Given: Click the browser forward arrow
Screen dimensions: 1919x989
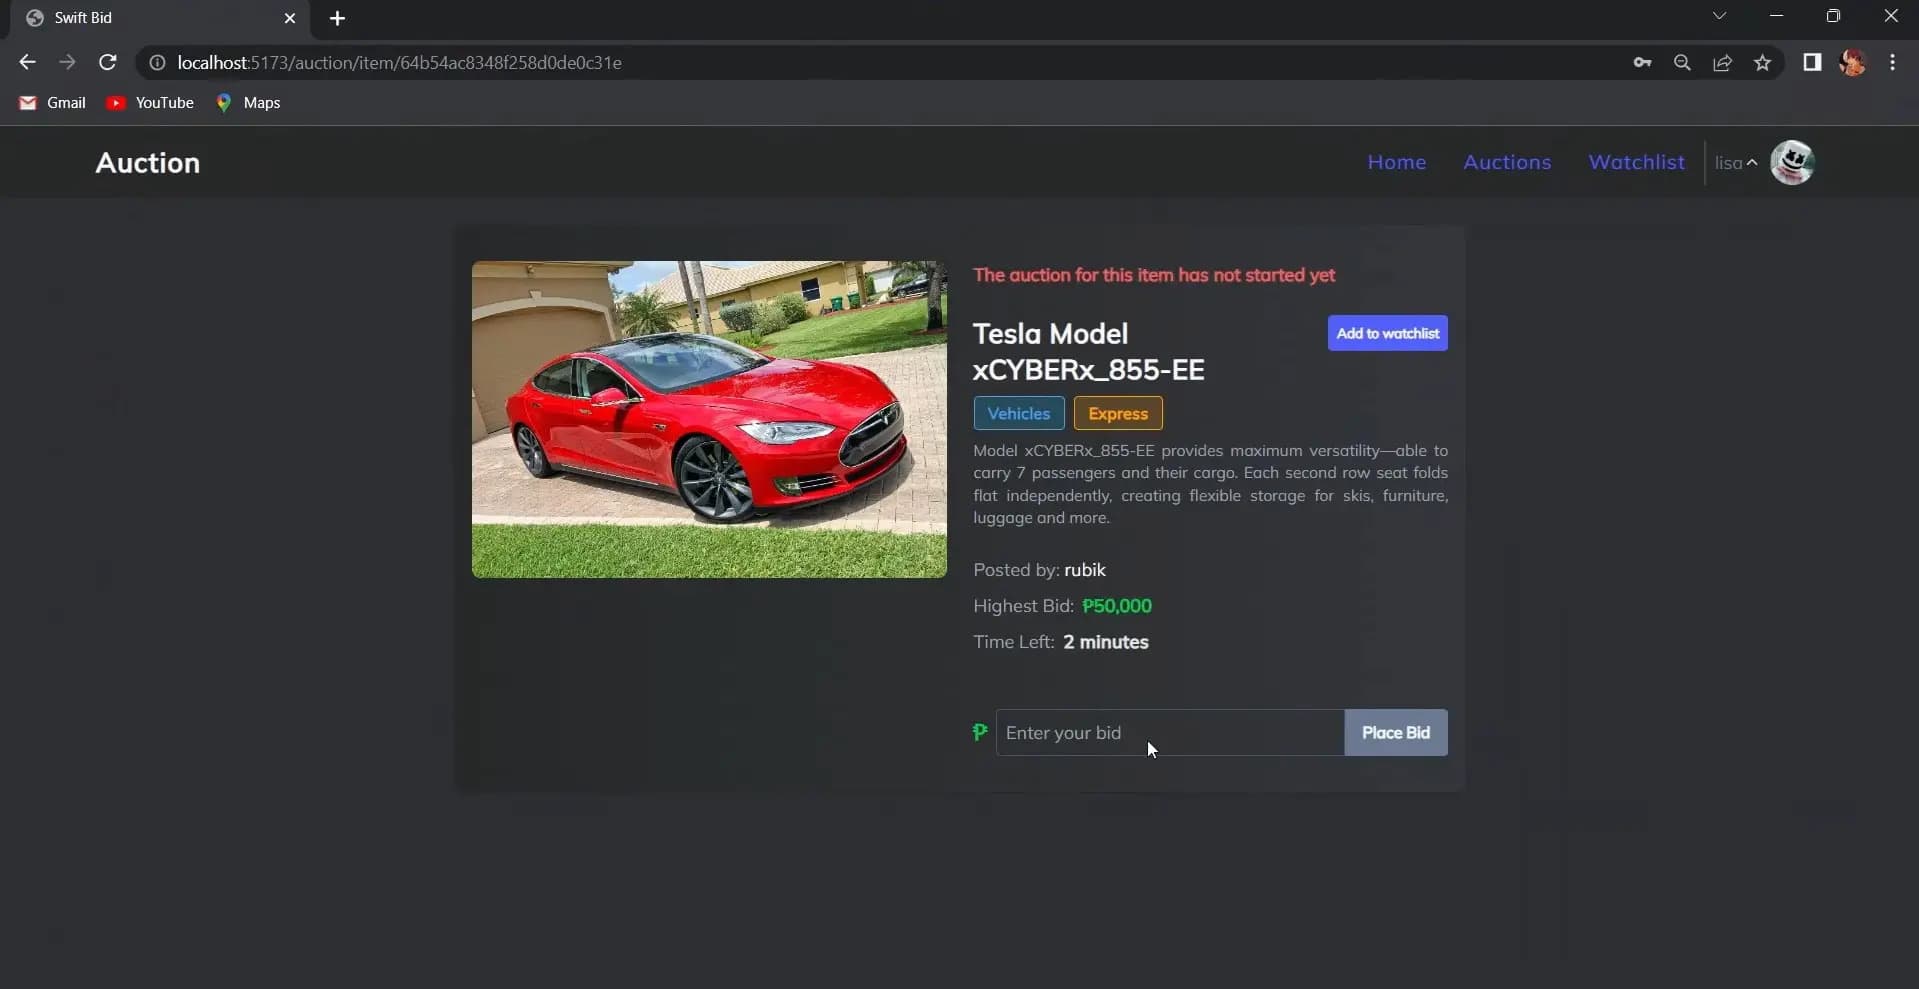Looking at the screenshot, I should tap(67, 62).
